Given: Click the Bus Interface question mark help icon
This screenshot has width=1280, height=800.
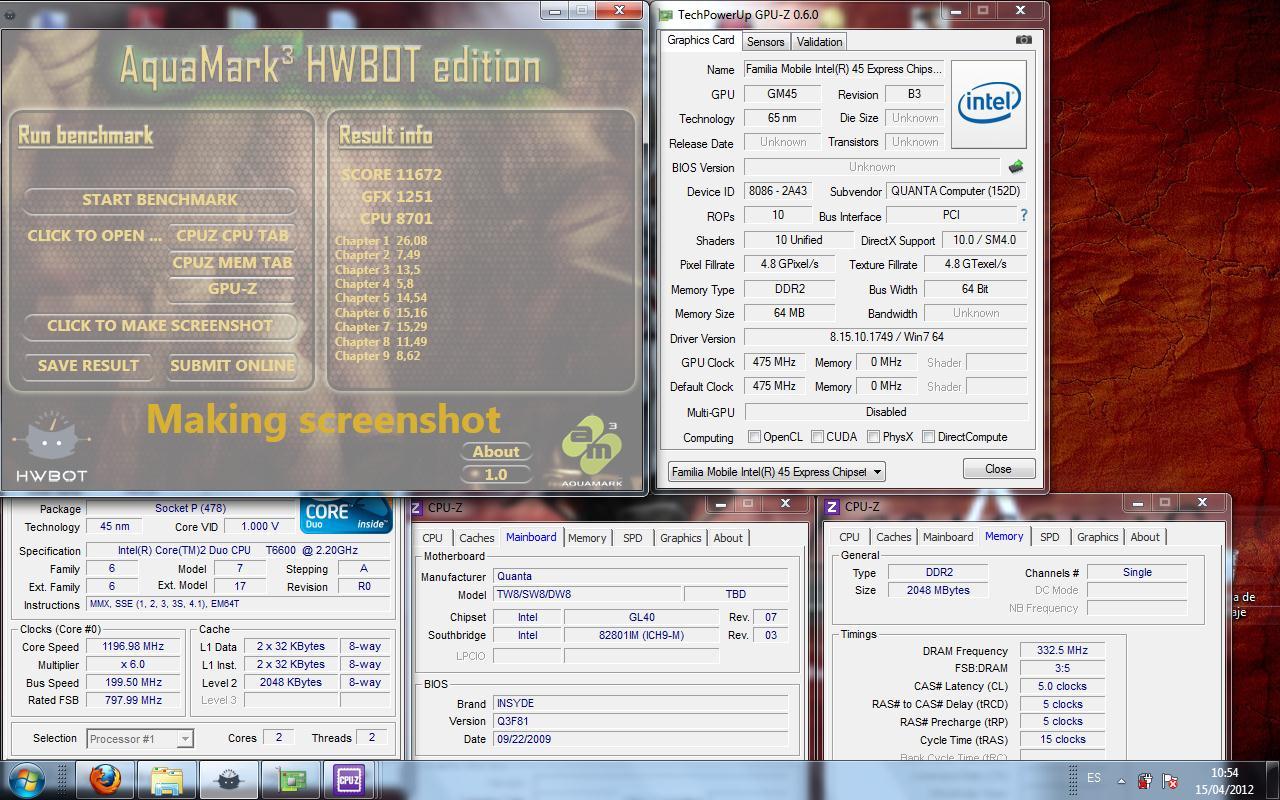Looking at the screenshot, I should click(x=1023, y=215).
